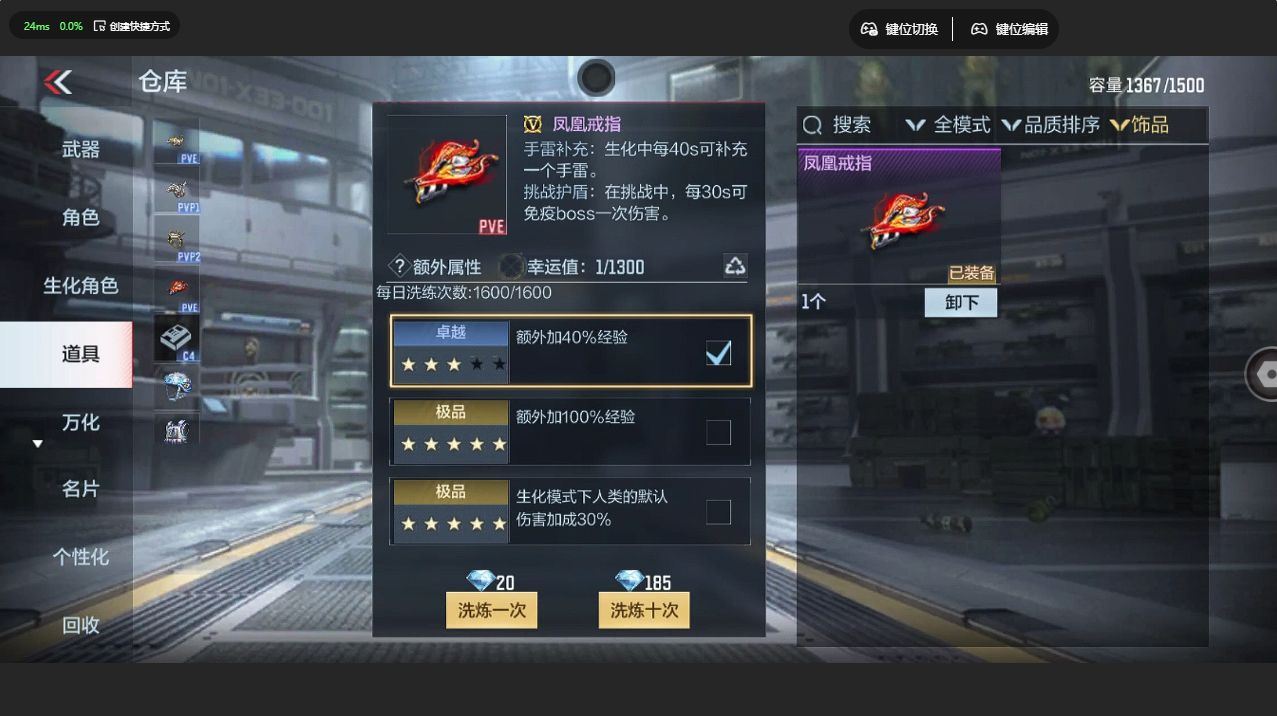This screenshot has width=1277, height=716.
Task: Check the 生化模式伤害加成30% checkbox
Action: (718, 512)
